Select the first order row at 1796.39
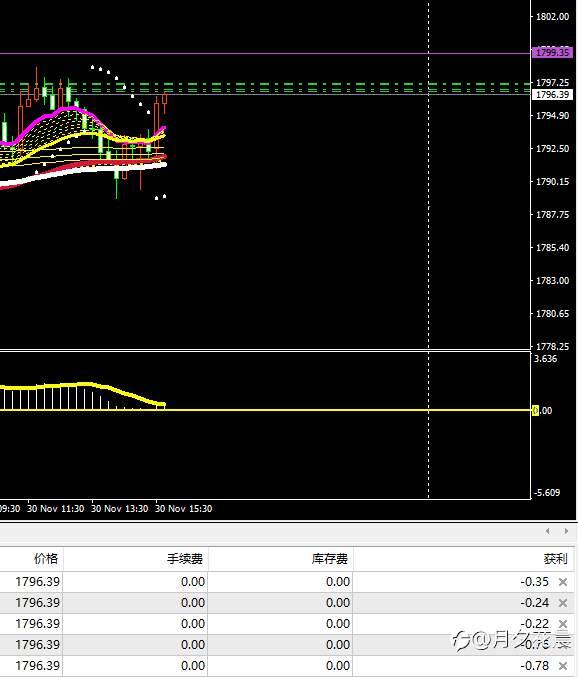578x677 pixels. coord(289,582)
